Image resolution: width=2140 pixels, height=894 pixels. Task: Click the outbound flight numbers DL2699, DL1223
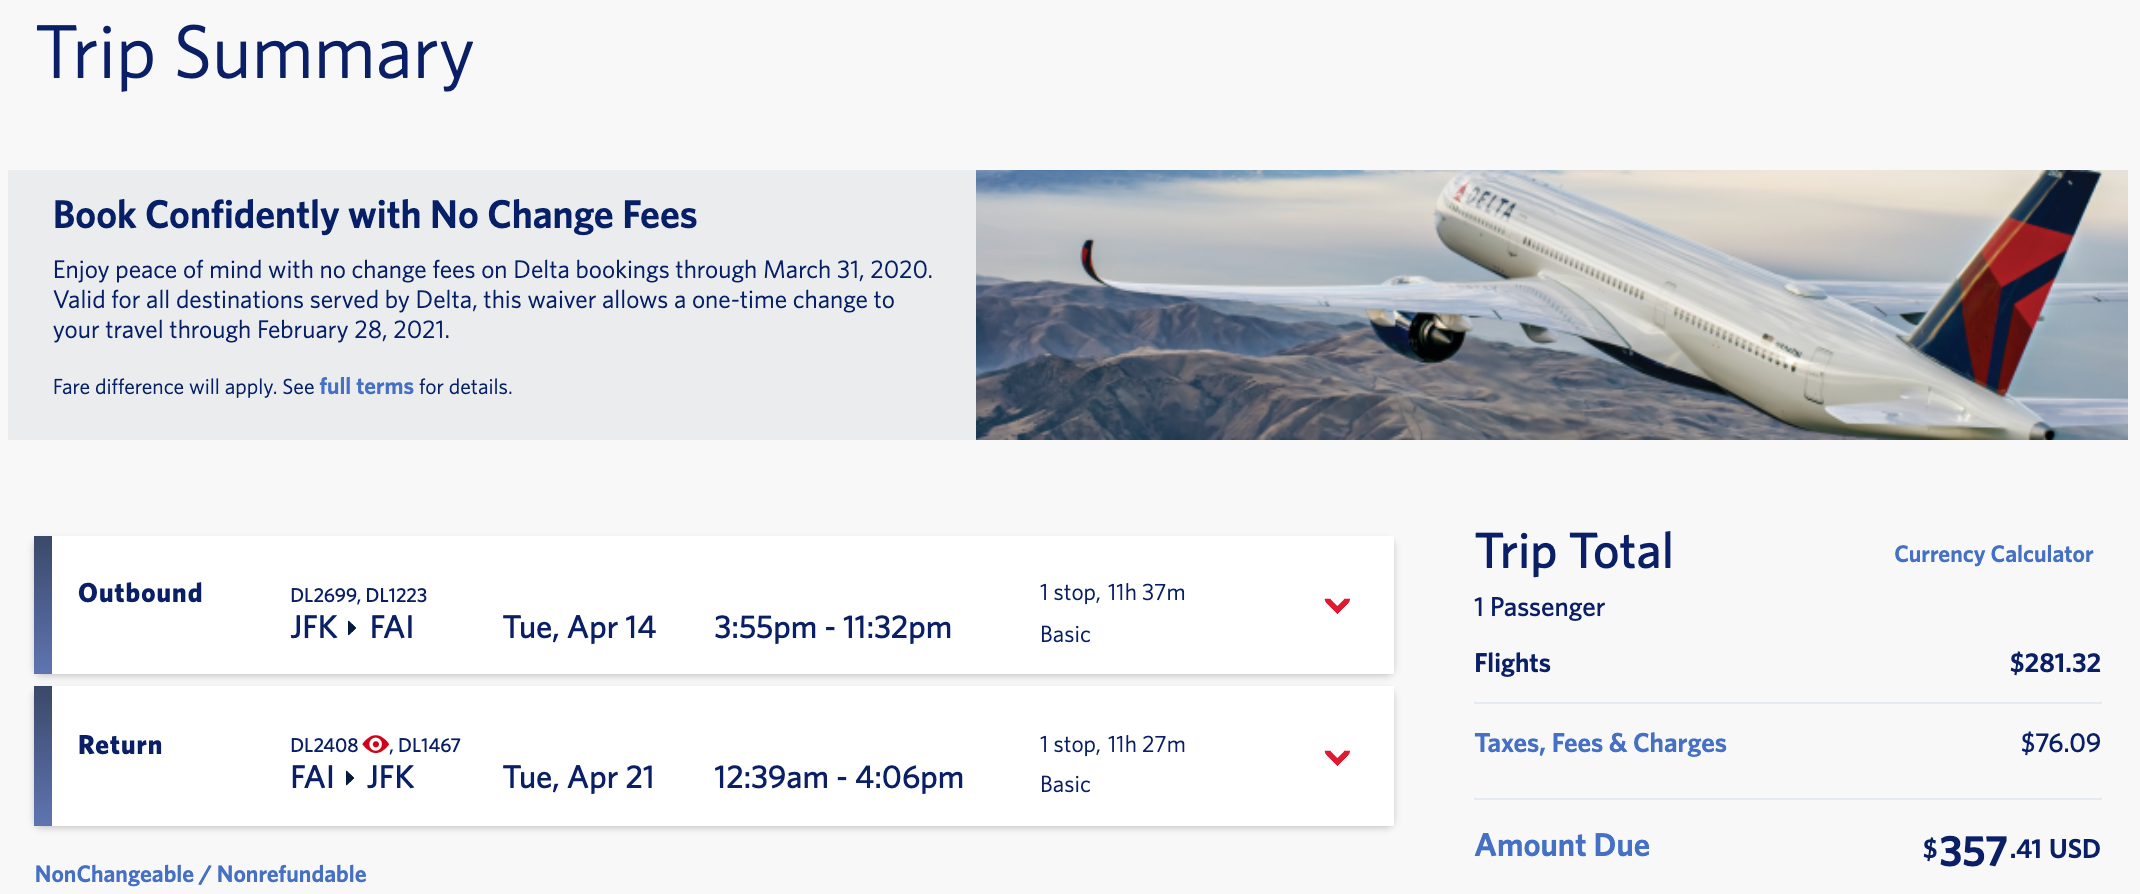(358, 595)
